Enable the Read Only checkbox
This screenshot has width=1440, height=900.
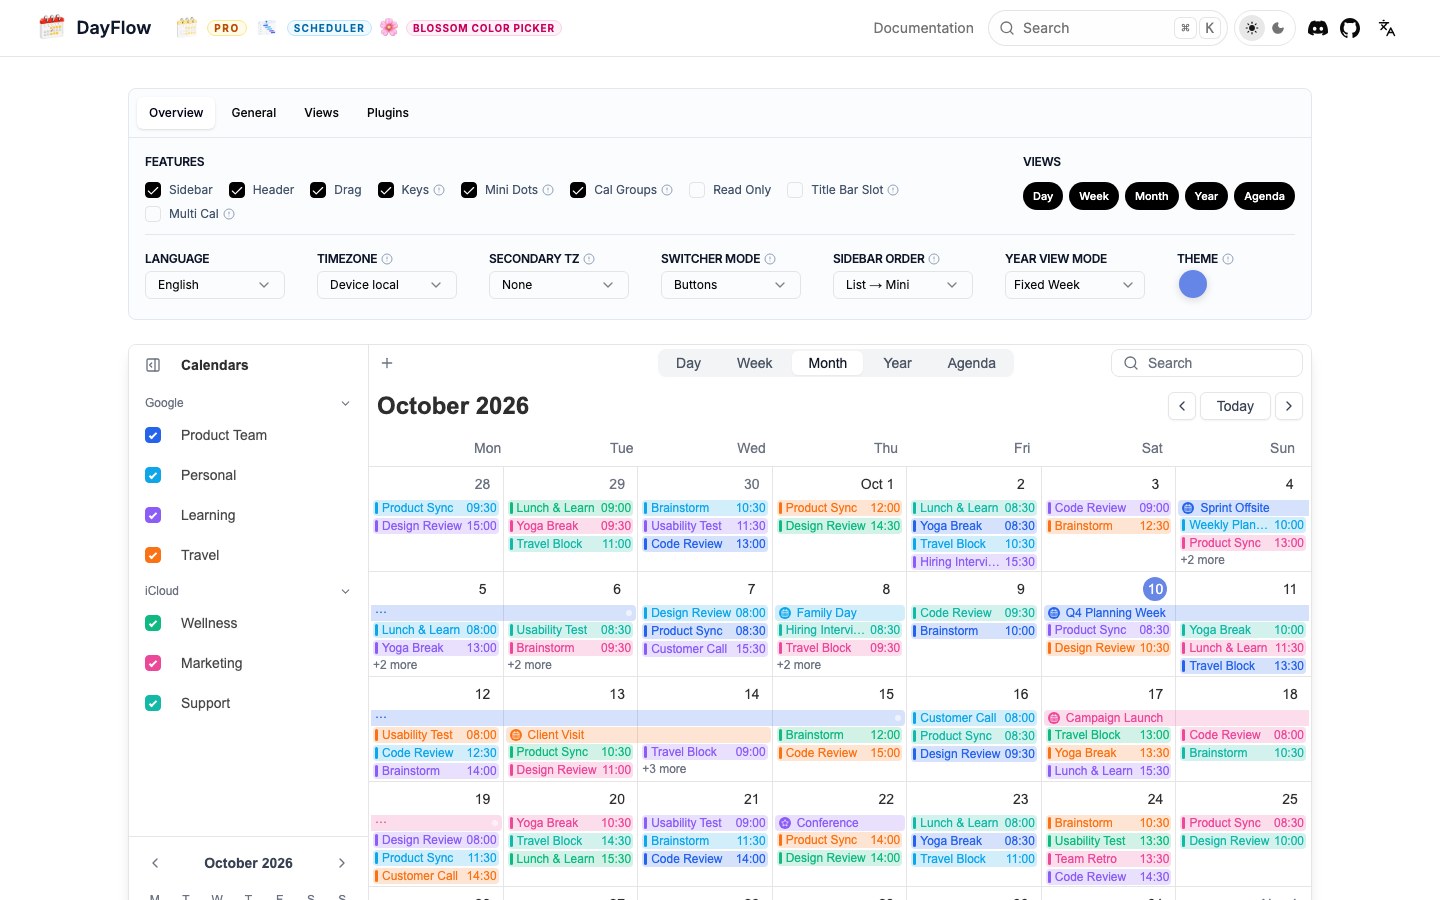click(x=697, y=190)
